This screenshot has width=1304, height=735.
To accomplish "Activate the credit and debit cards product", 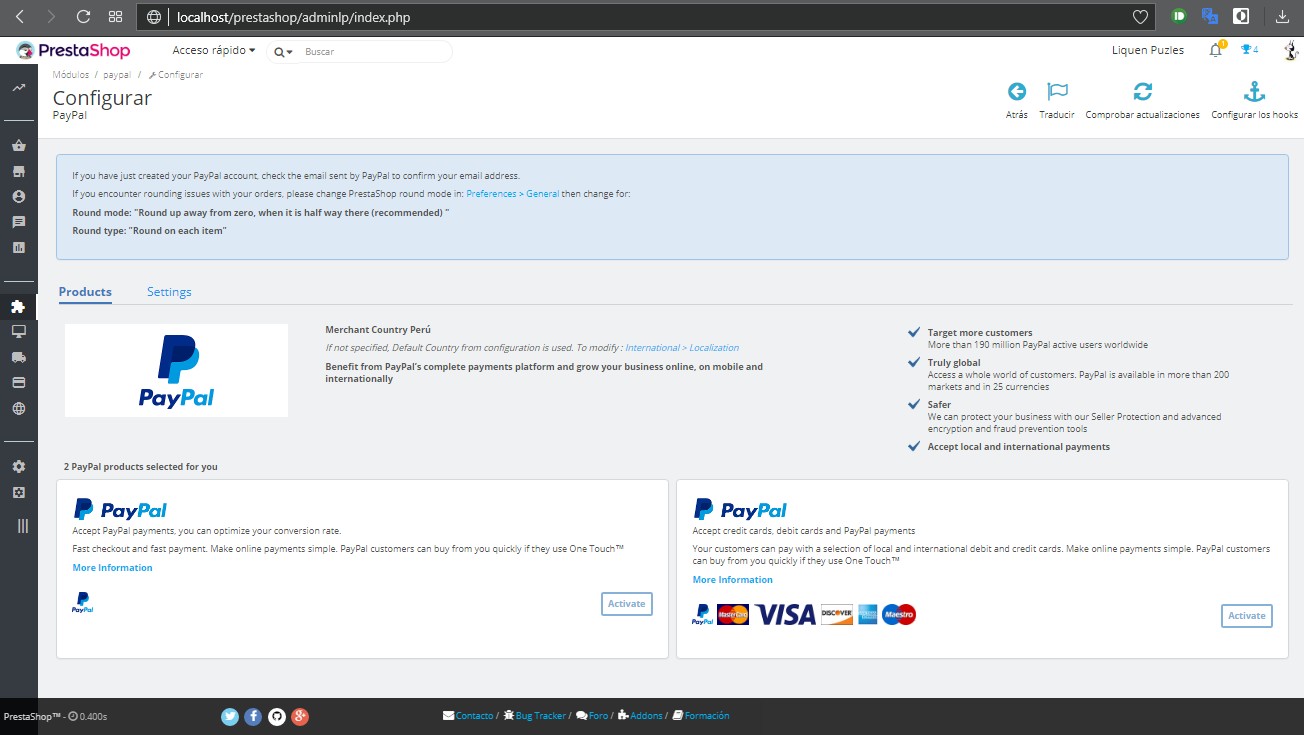I will tap(1247, 616).
